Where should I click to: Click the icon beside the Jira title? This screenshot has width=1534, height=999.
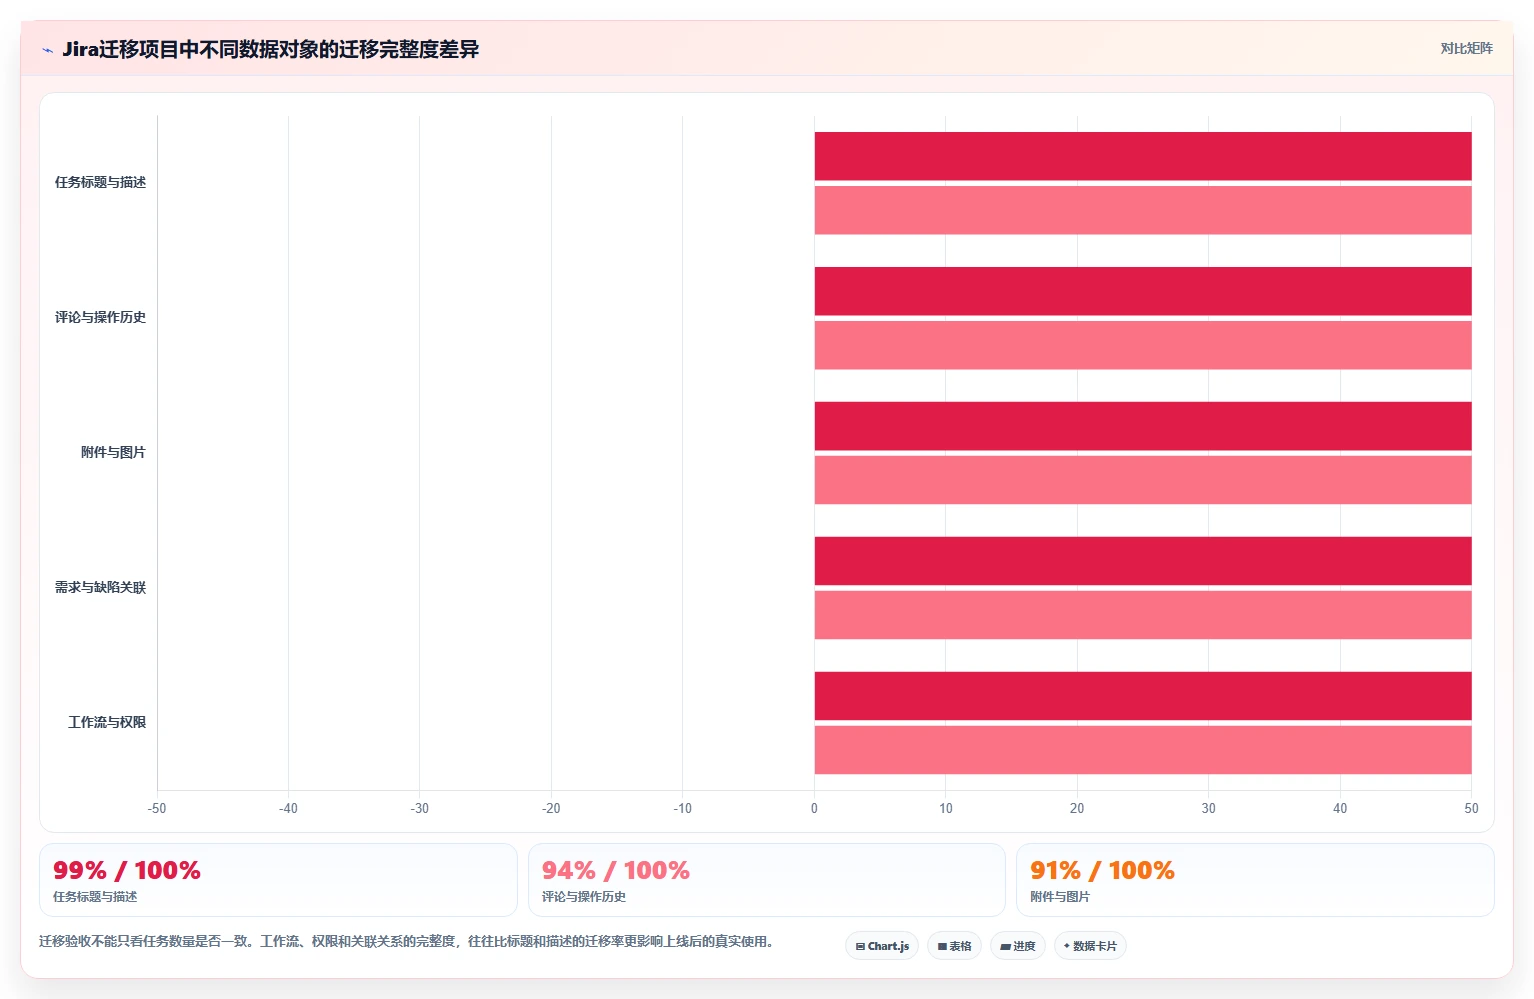tap(47, 50)
